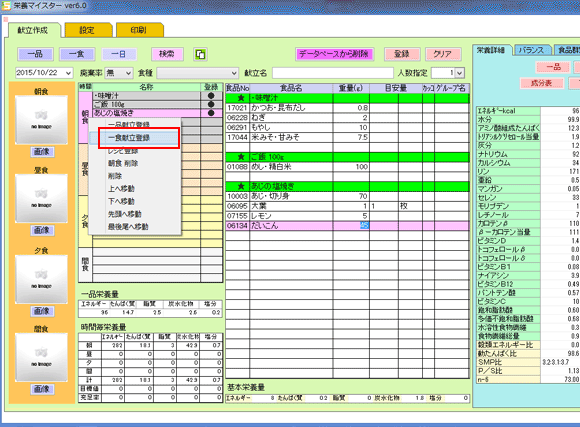Click the ビタミンC row in nutrition details

tap(528, 302)
